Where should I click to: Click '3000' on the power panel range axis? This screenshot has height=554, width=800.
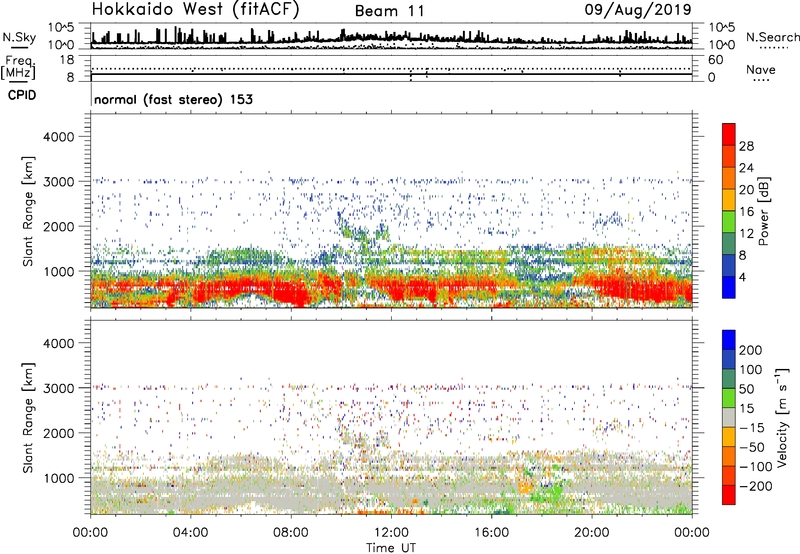[x=58, y=182]
